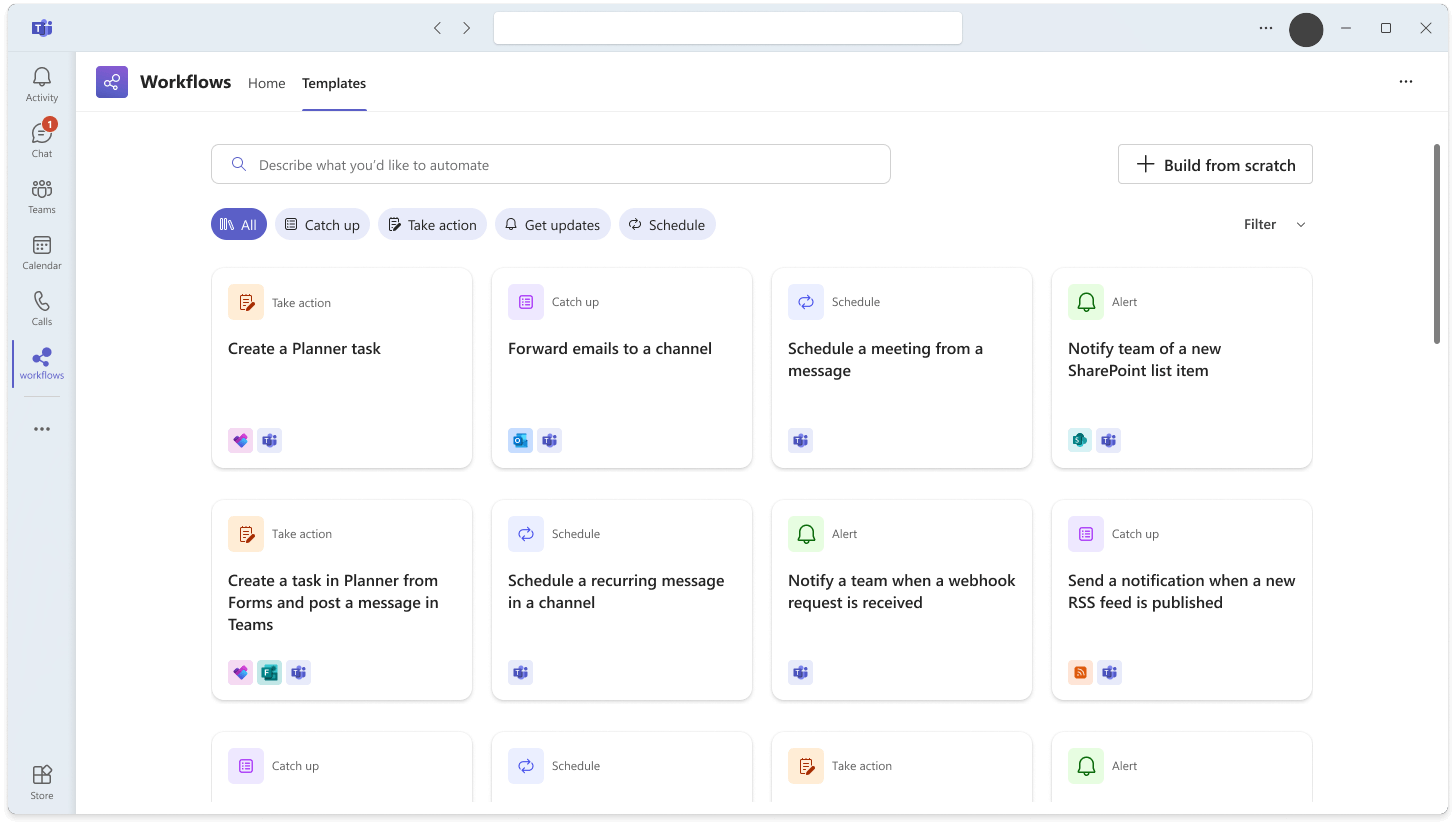Image resolution: width=1456 pixels, height=826 pixels.
Task: Expand the Filter dropdown
Action: point(1275,225)
